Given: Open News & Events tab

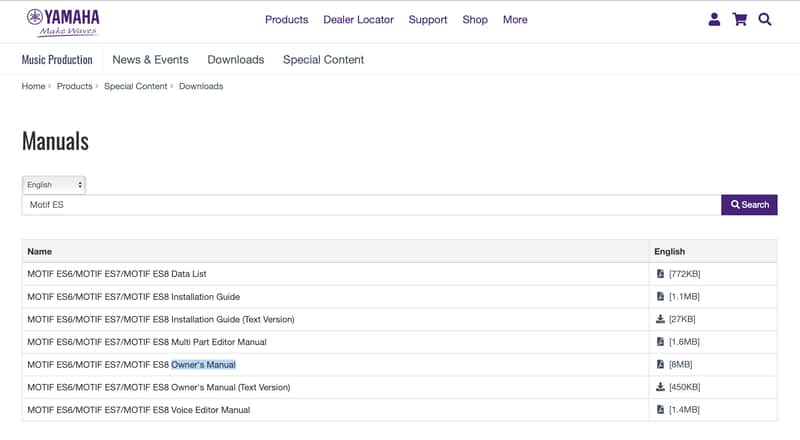Looking at the screenshot, I should [150, 59].
